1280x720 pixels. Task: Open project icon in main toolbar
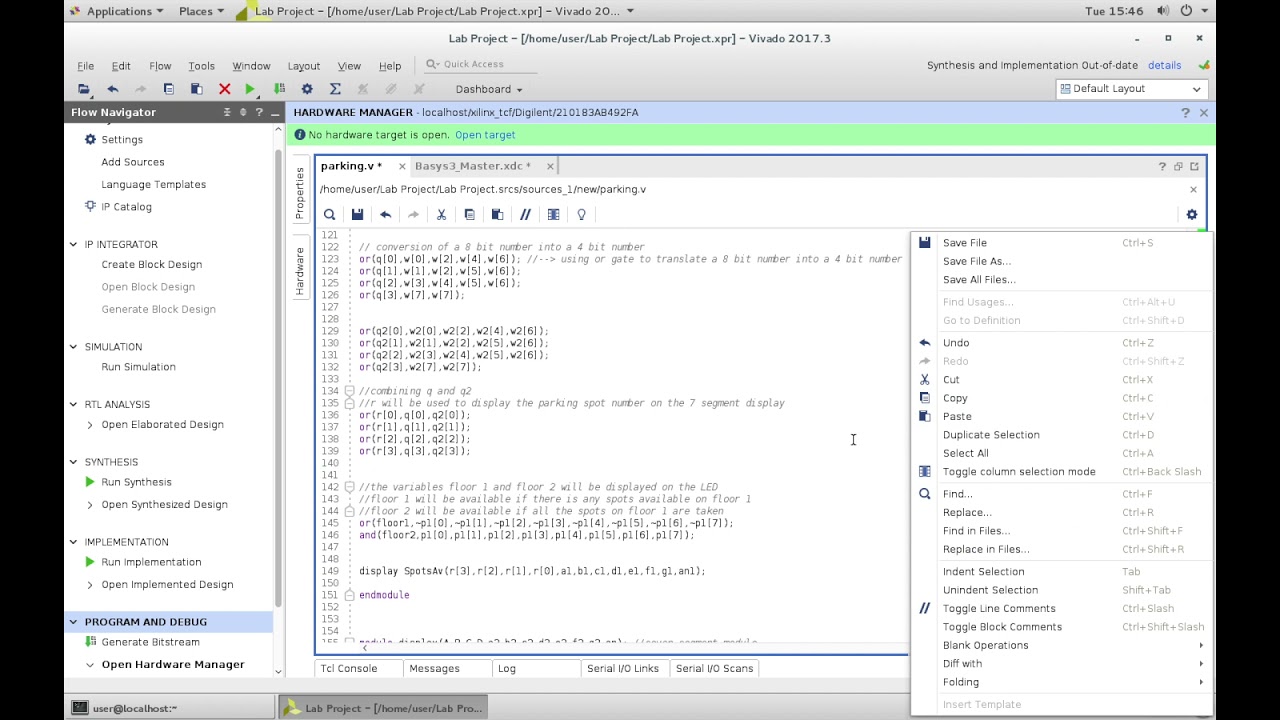coord(84,89)
